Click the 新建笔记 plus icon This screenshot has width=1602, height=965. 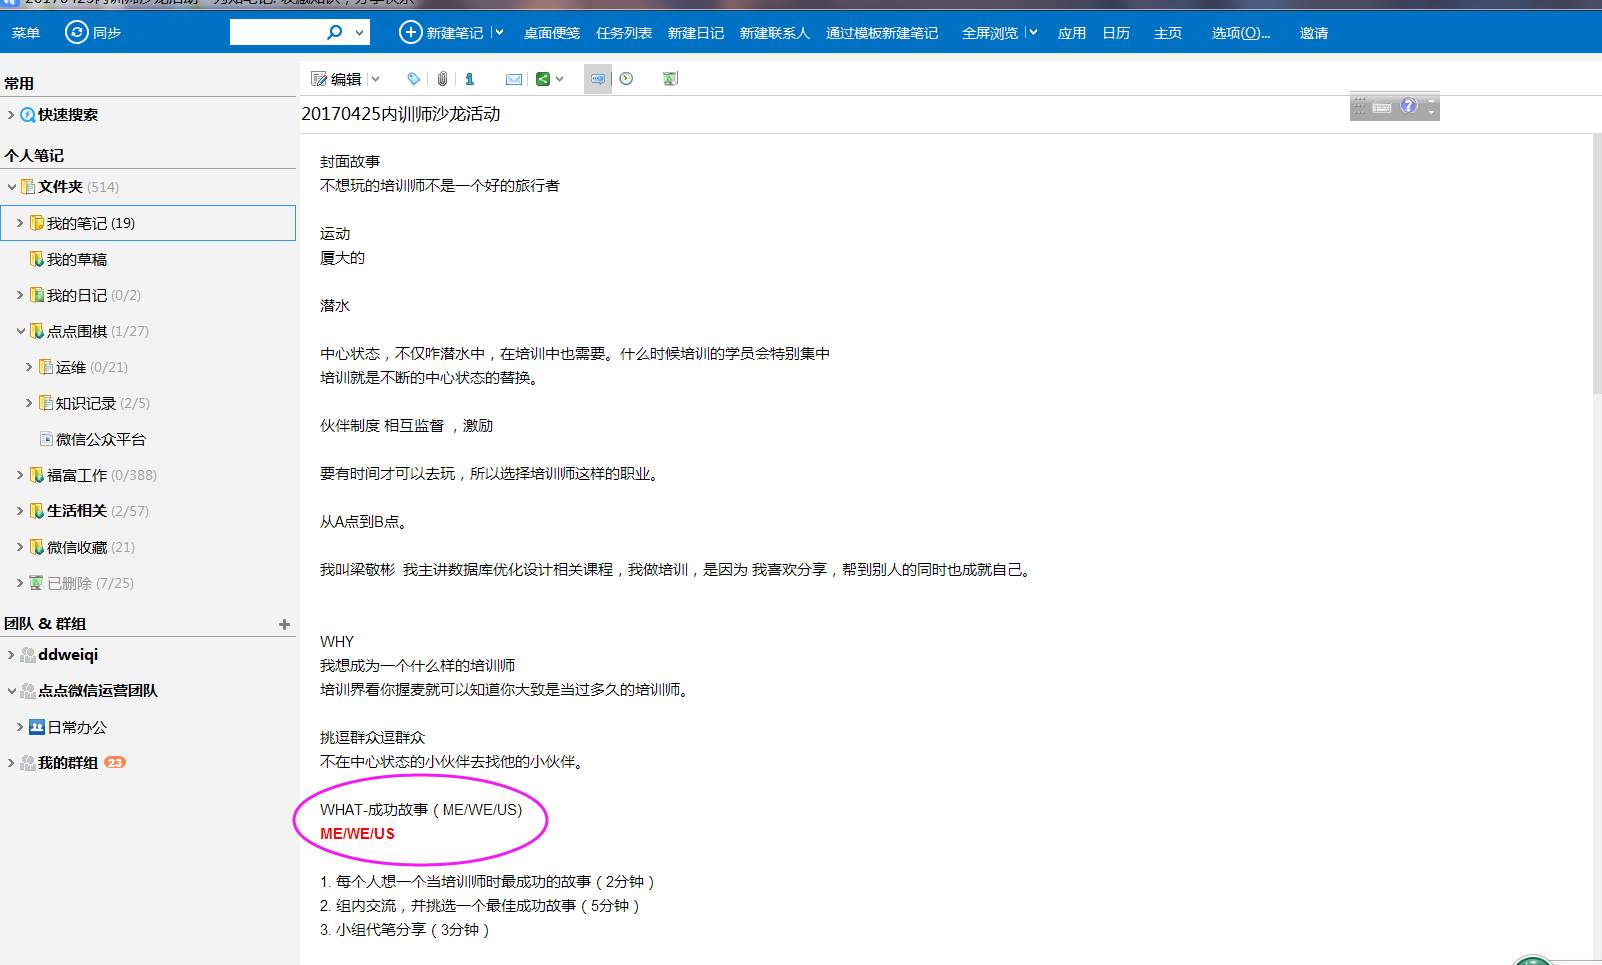tap(410, 32)
